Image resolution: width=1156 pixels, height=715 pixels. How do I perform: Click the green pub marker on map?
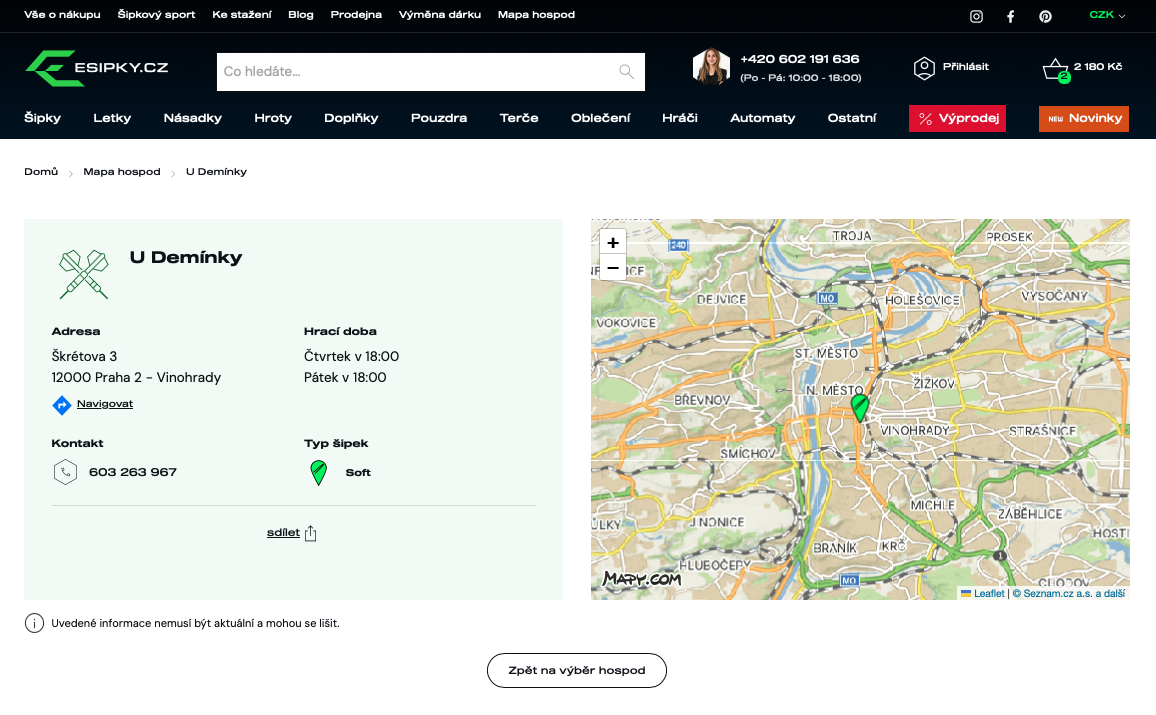pyautogui.click(x=859, y=407)
